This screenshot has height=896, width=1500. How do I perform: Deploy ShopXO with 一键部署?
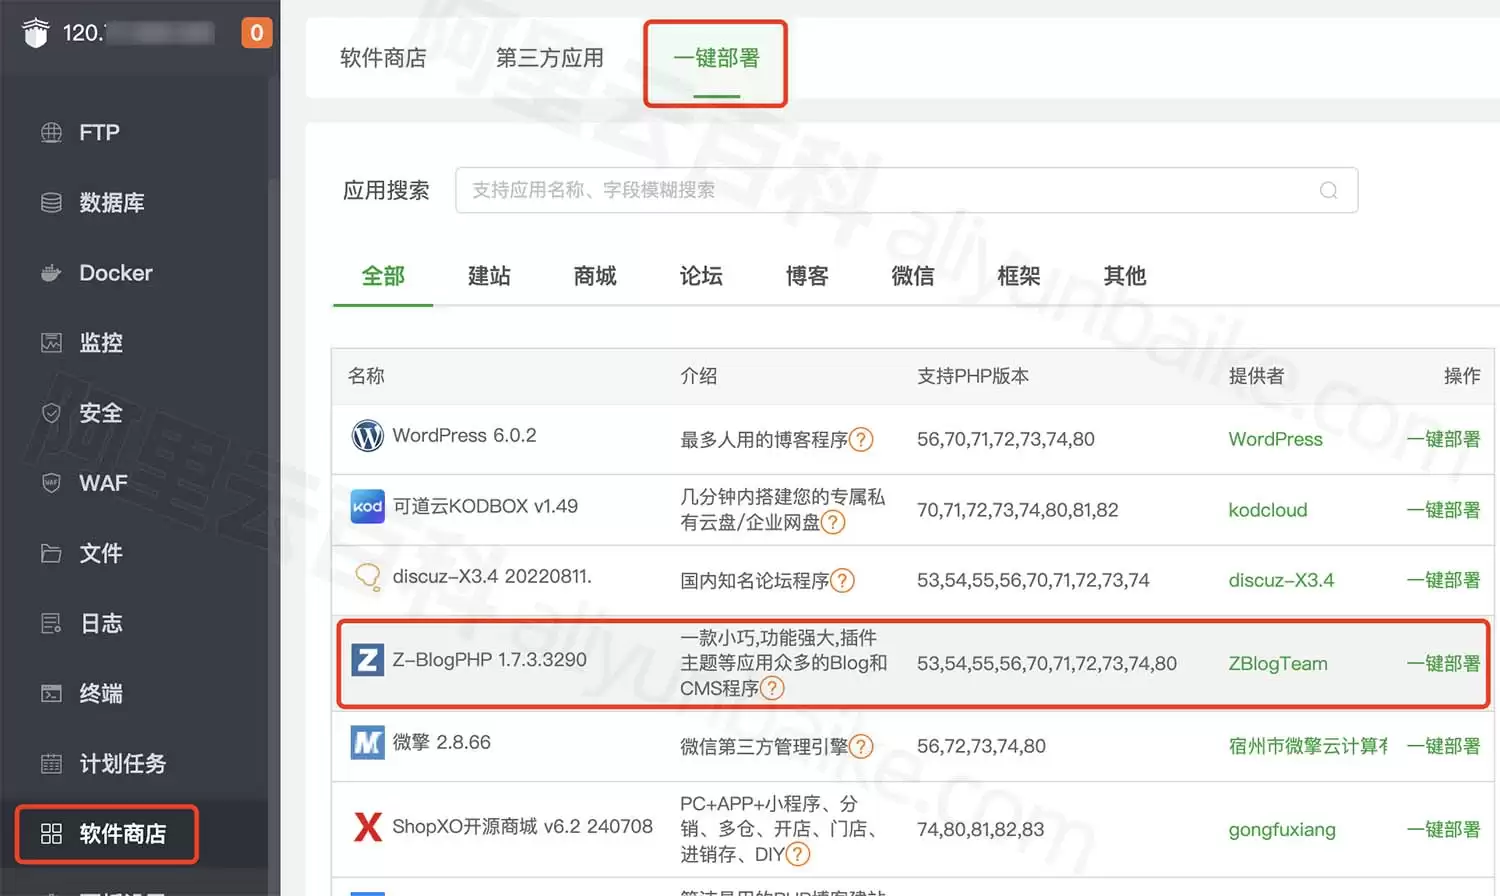coord(1443,829)
